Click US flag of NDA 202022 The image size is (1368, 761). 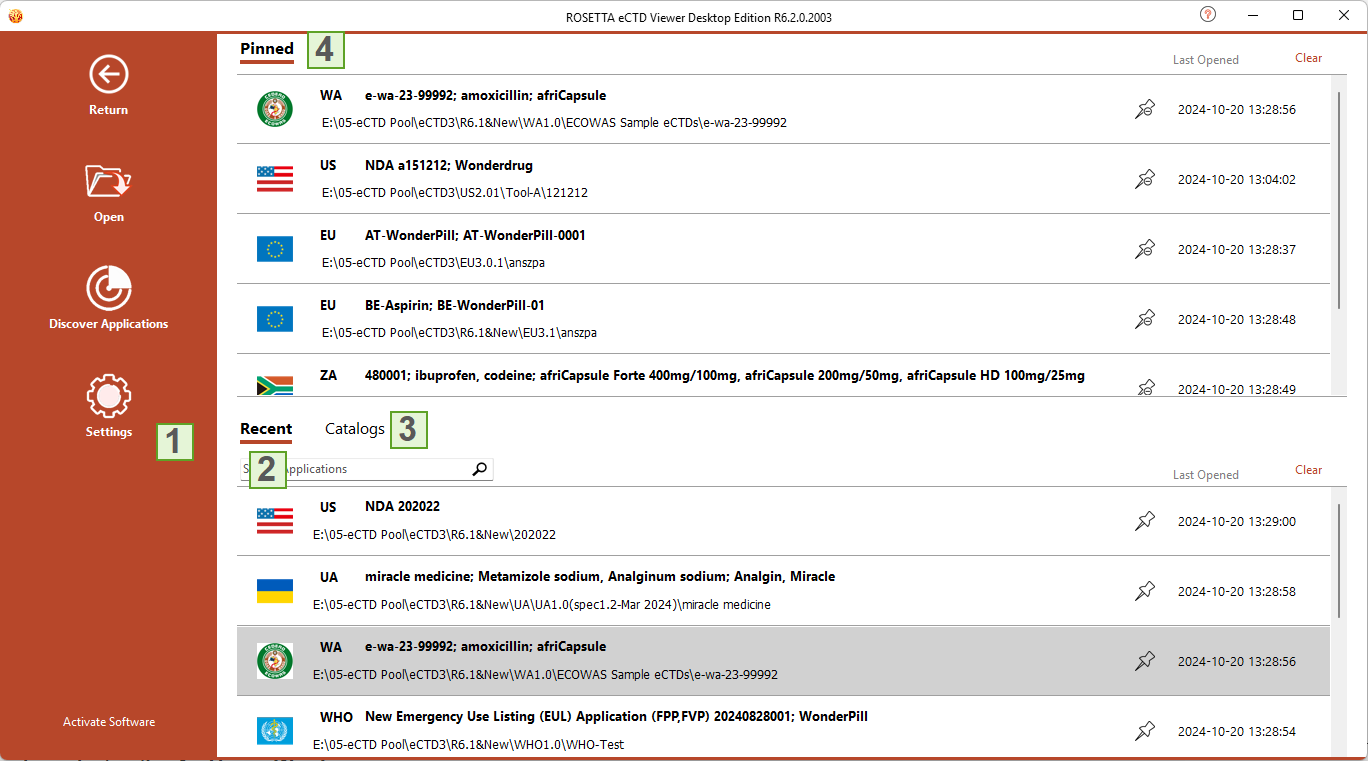tap(275, 521)
